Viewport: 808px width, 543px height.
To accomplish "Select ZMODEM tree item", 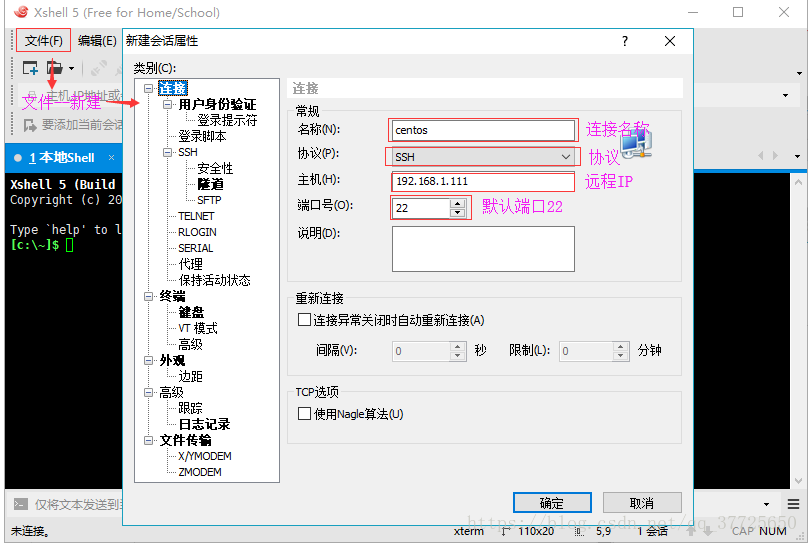I will coord(199,472).
